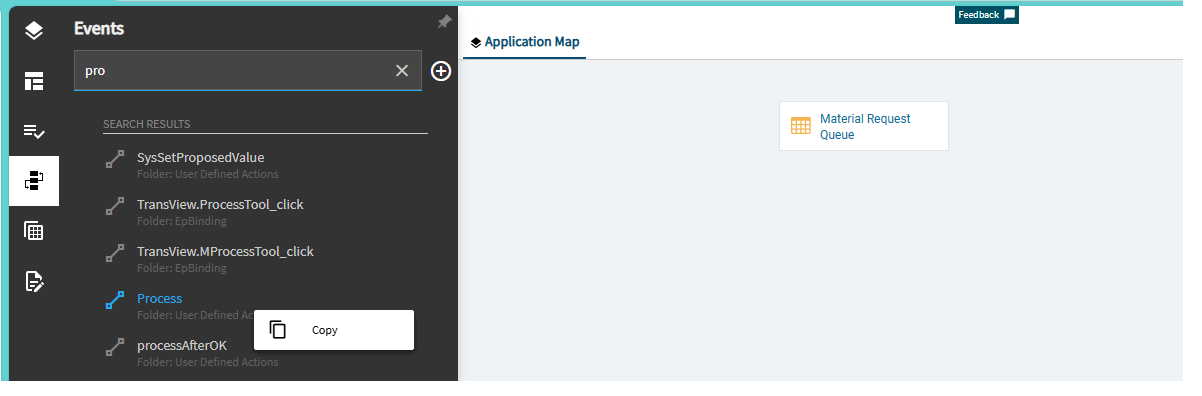Open the layout panel icon in the sidebar
This screenshot has height=396, width=1202.
coord(34,81)
